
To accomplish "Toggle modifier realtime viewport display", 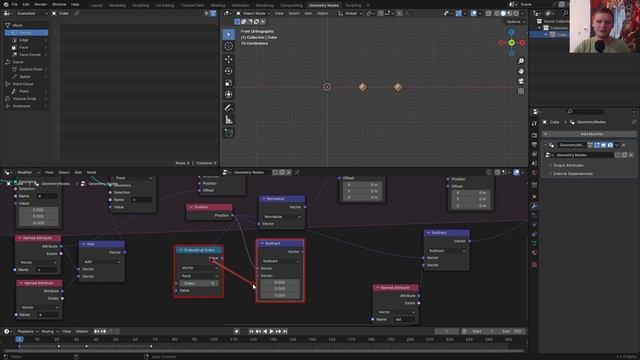I will 603,145.
